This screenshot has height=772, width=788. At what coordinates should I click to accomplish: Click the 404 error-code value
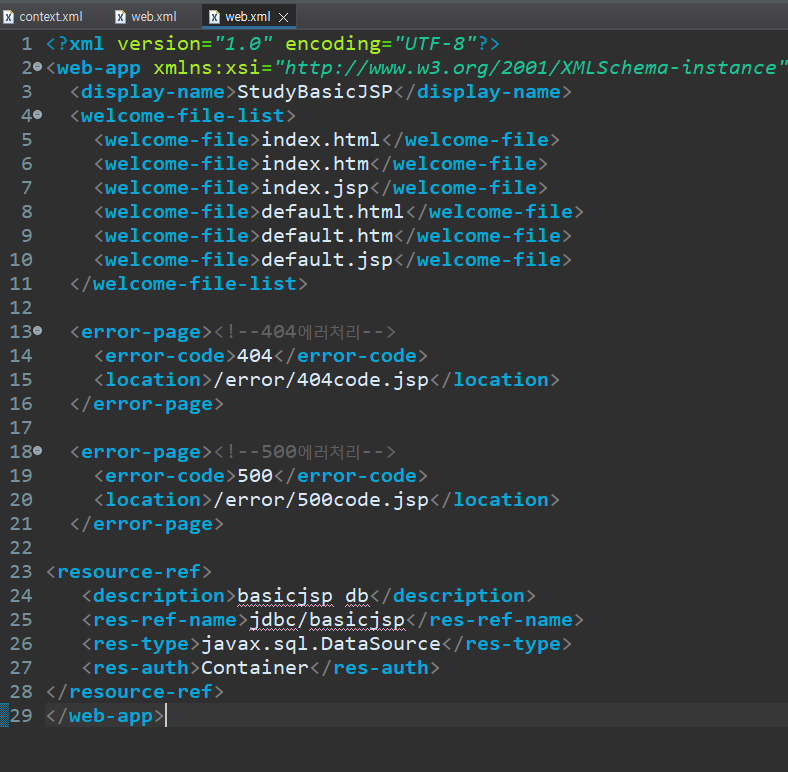(255, 356)
